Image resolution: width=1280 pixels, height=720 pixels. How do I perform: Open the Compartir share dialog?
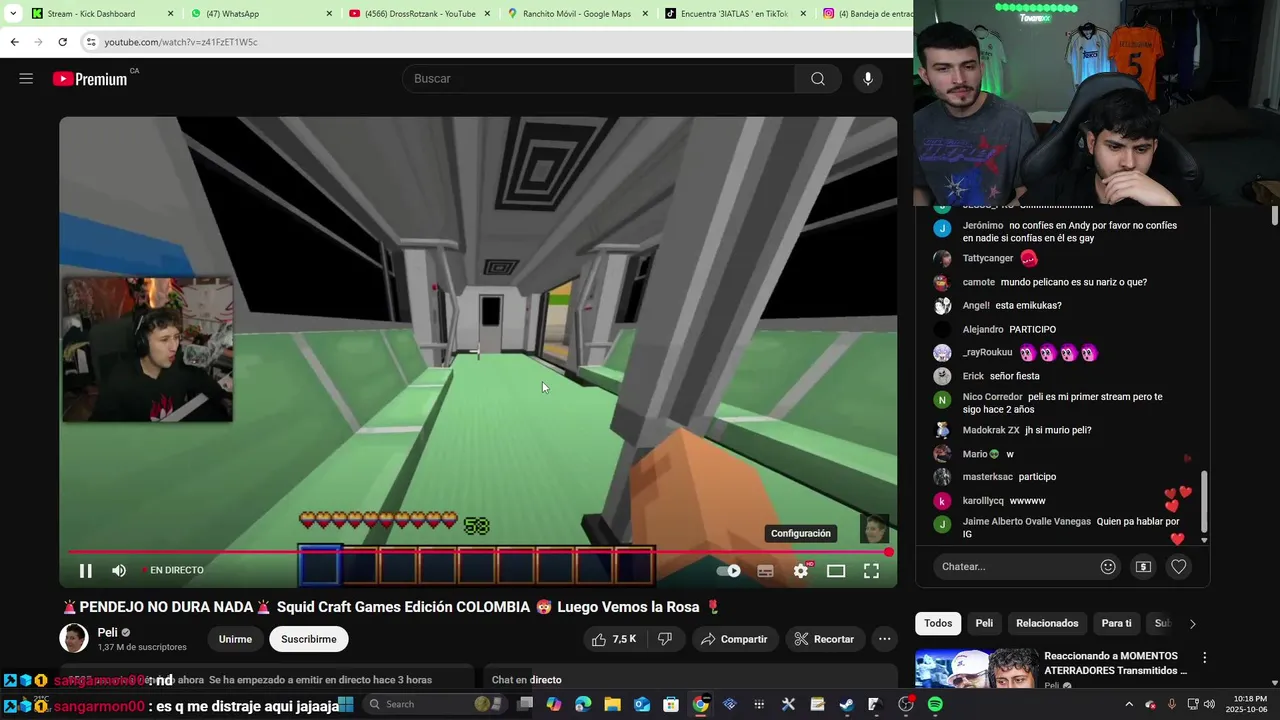734,639
